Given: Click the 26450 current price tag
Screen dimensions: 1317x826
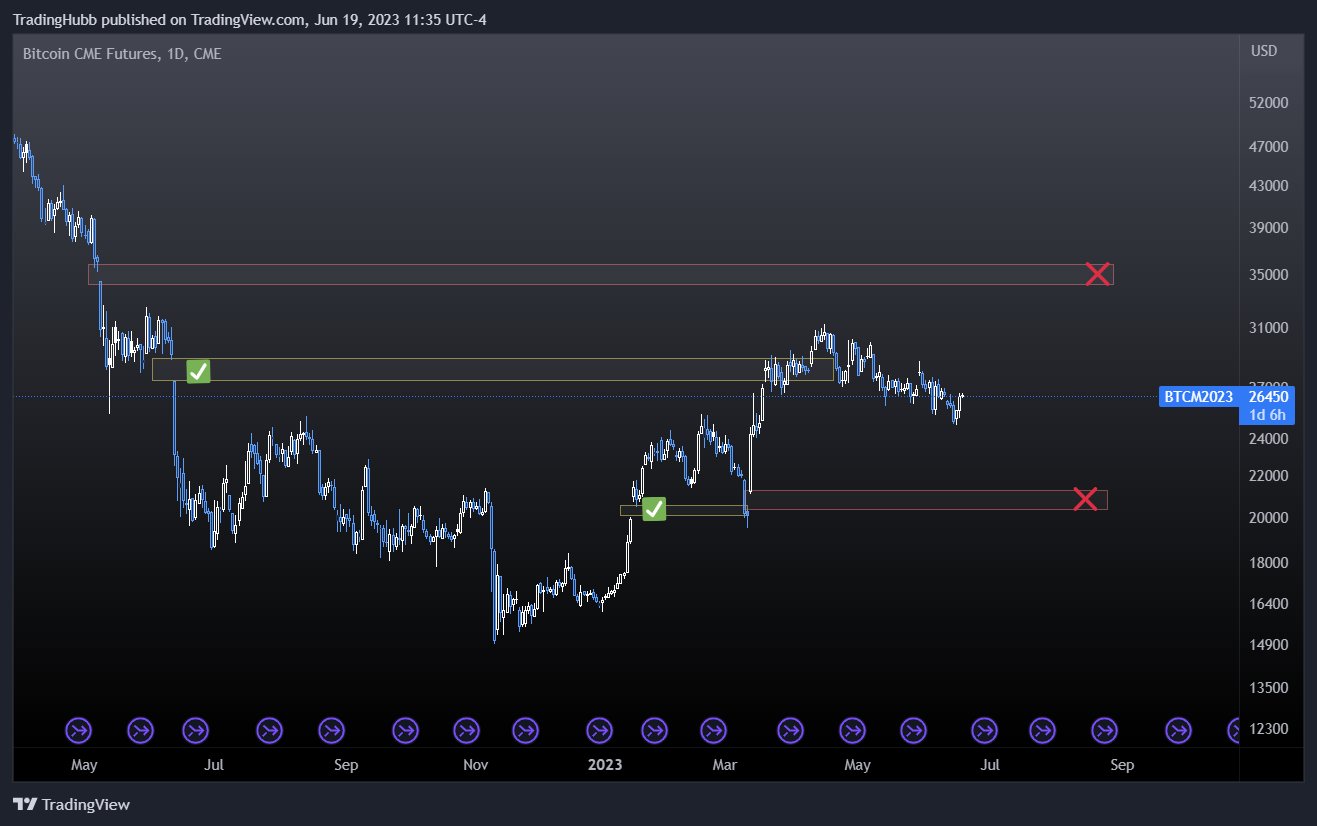Looking at the screenshot, I should coord(1267,397).
